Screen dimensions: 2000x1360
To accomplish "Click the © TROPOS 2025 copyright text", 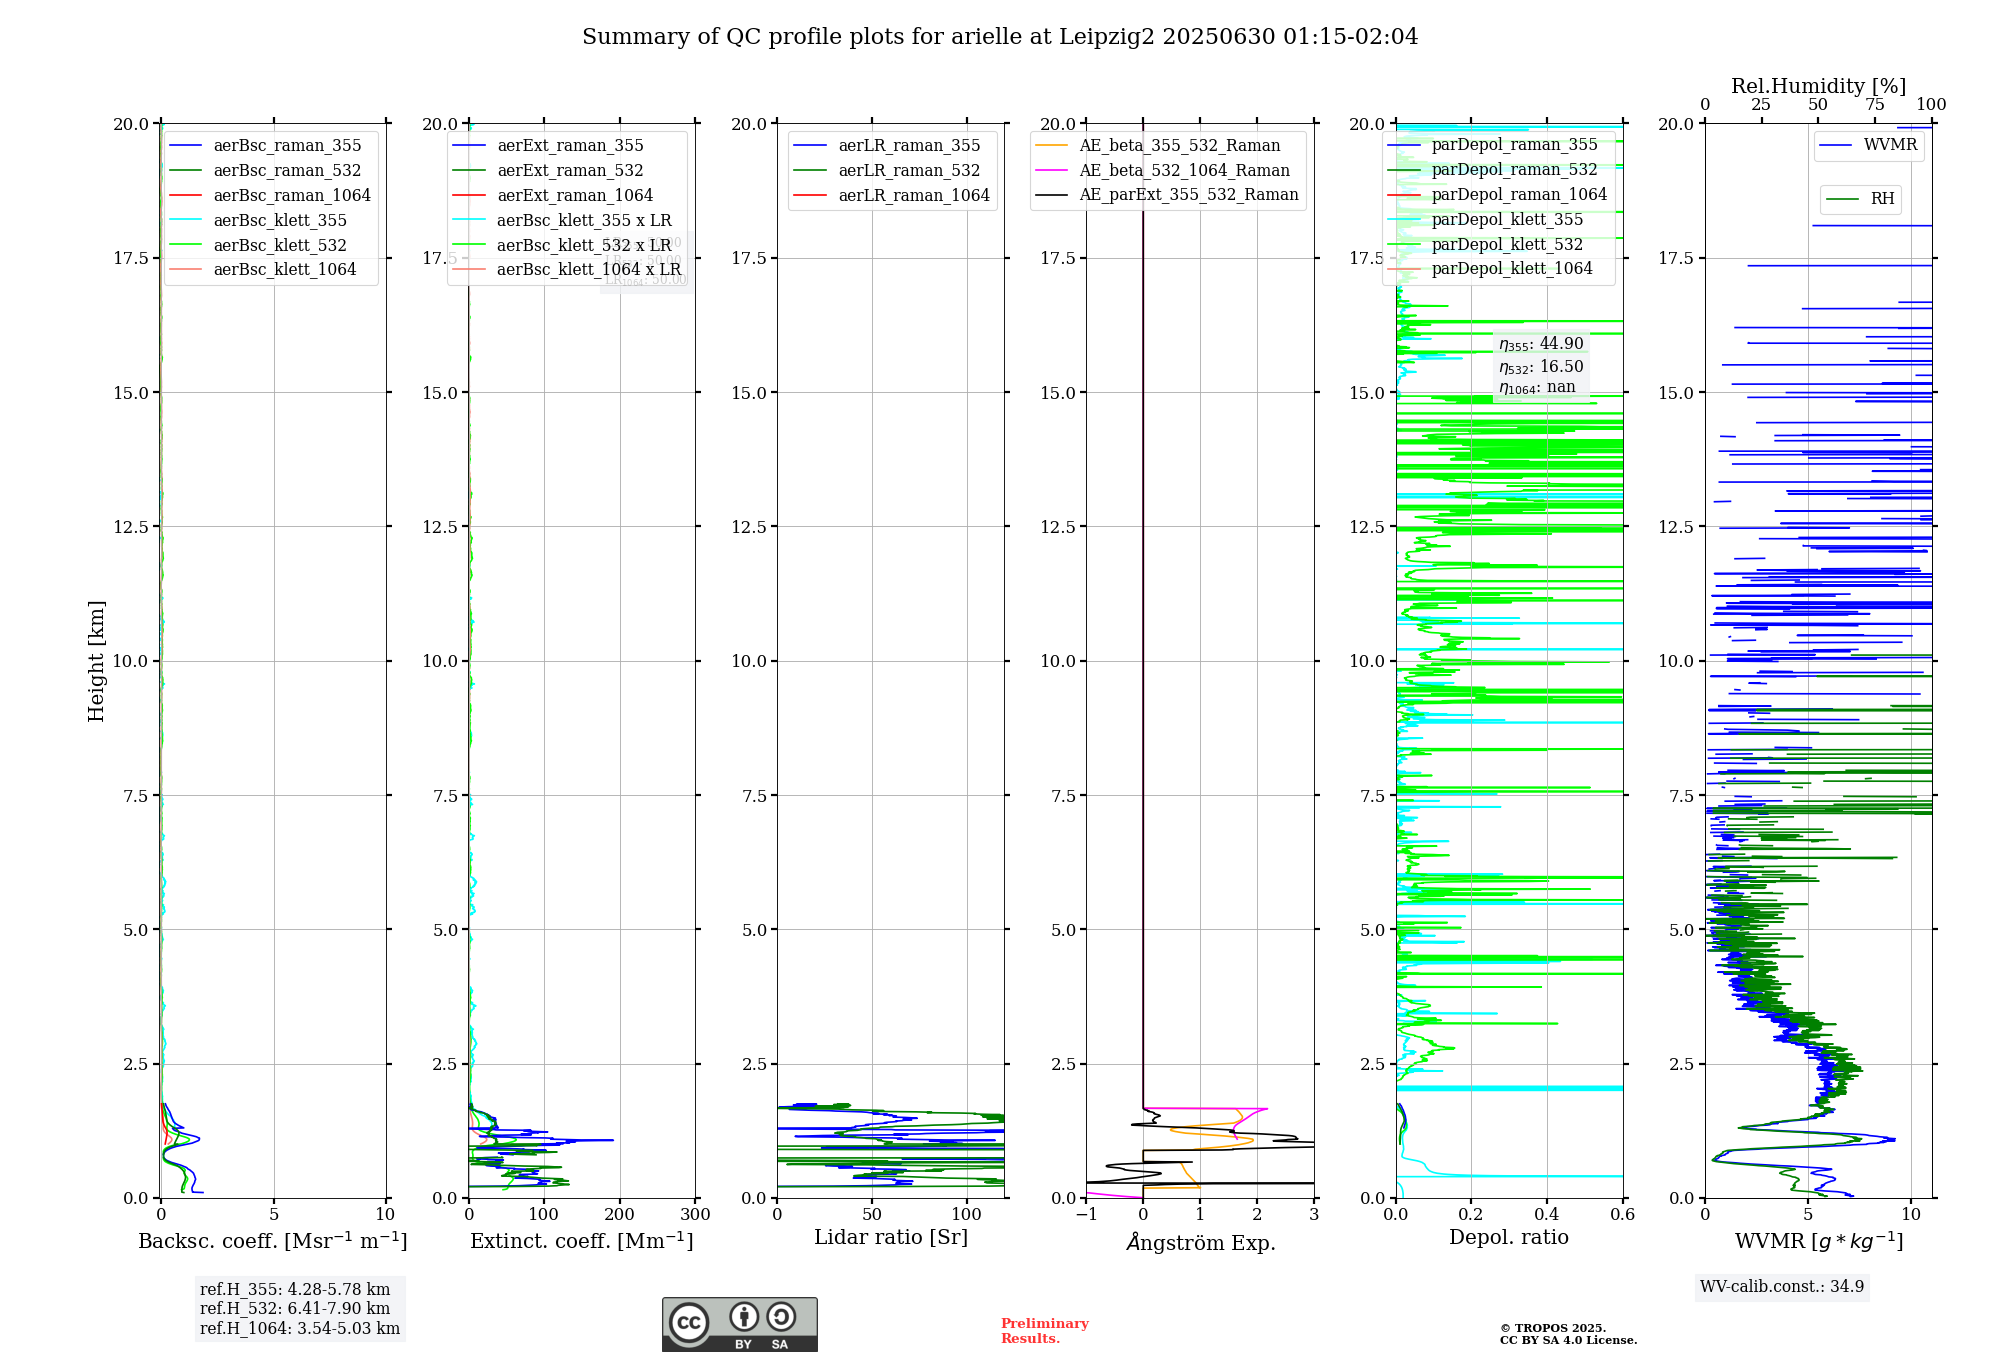I will coord(1553,1329).
